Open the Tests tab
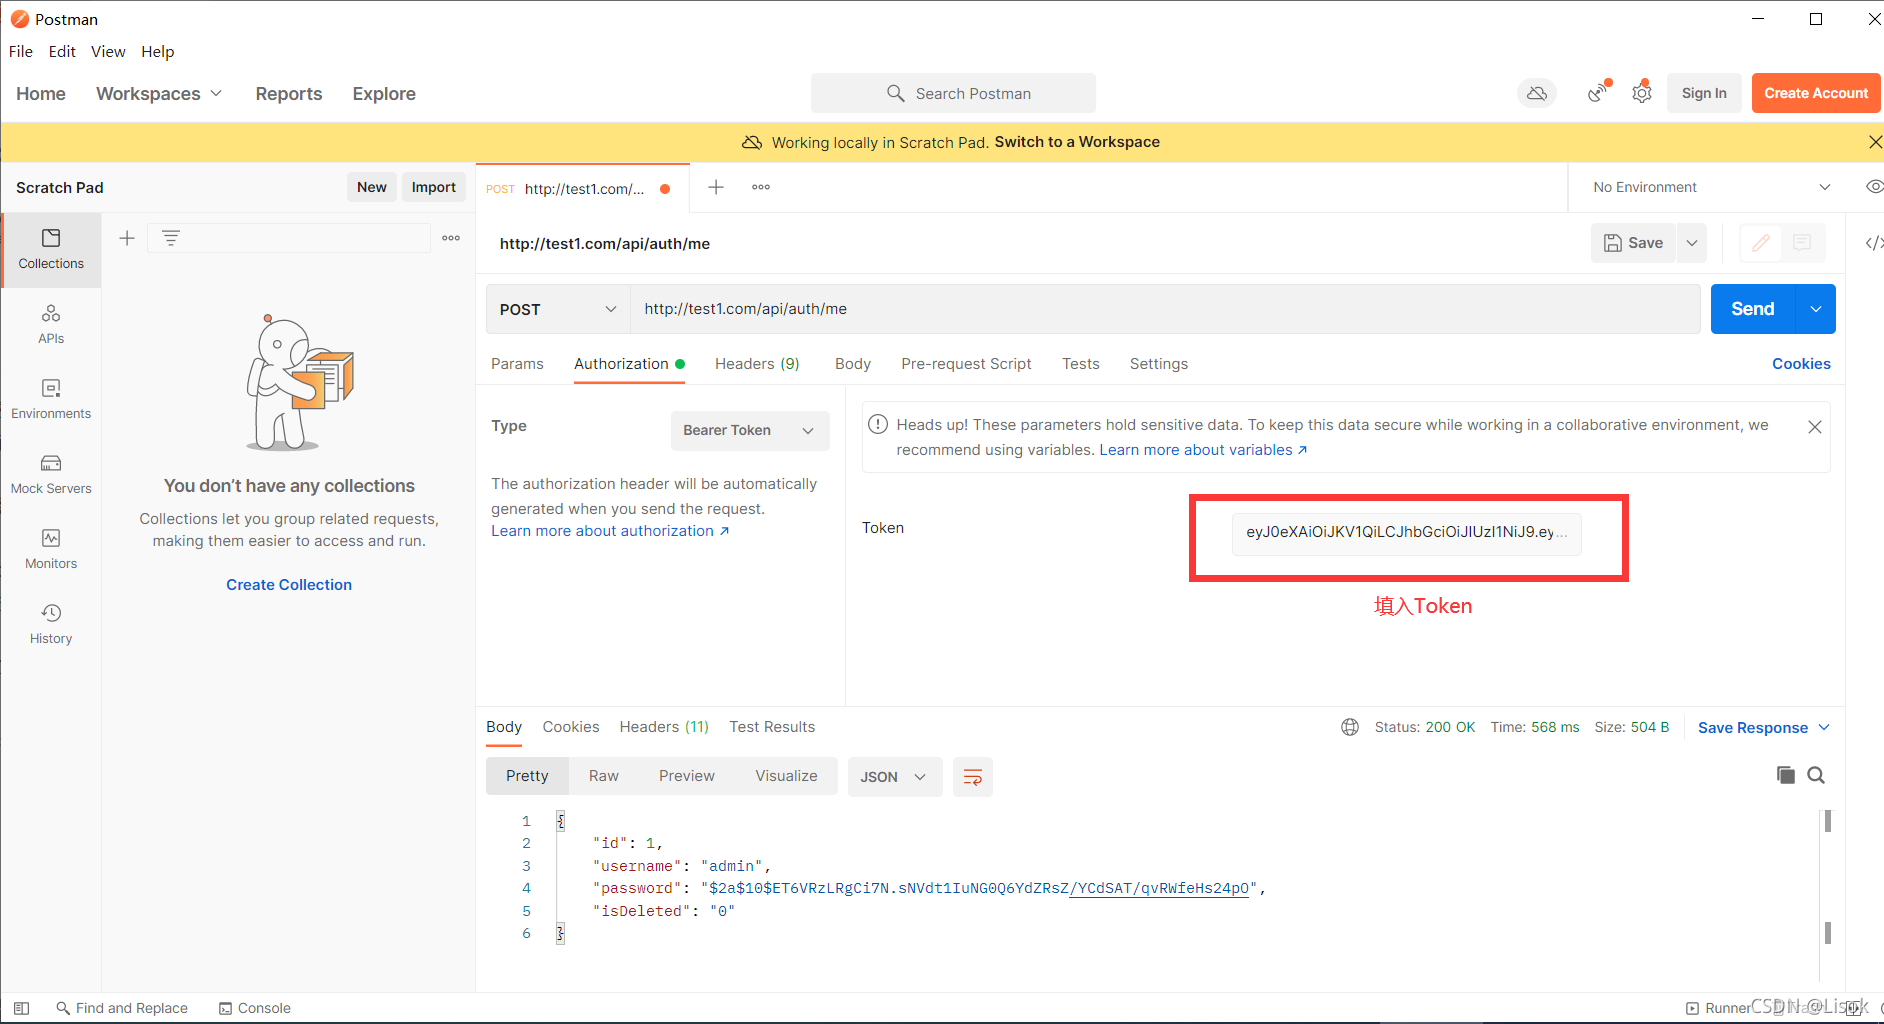Screen dimensions: 1884x1024 pos(1081,364)
